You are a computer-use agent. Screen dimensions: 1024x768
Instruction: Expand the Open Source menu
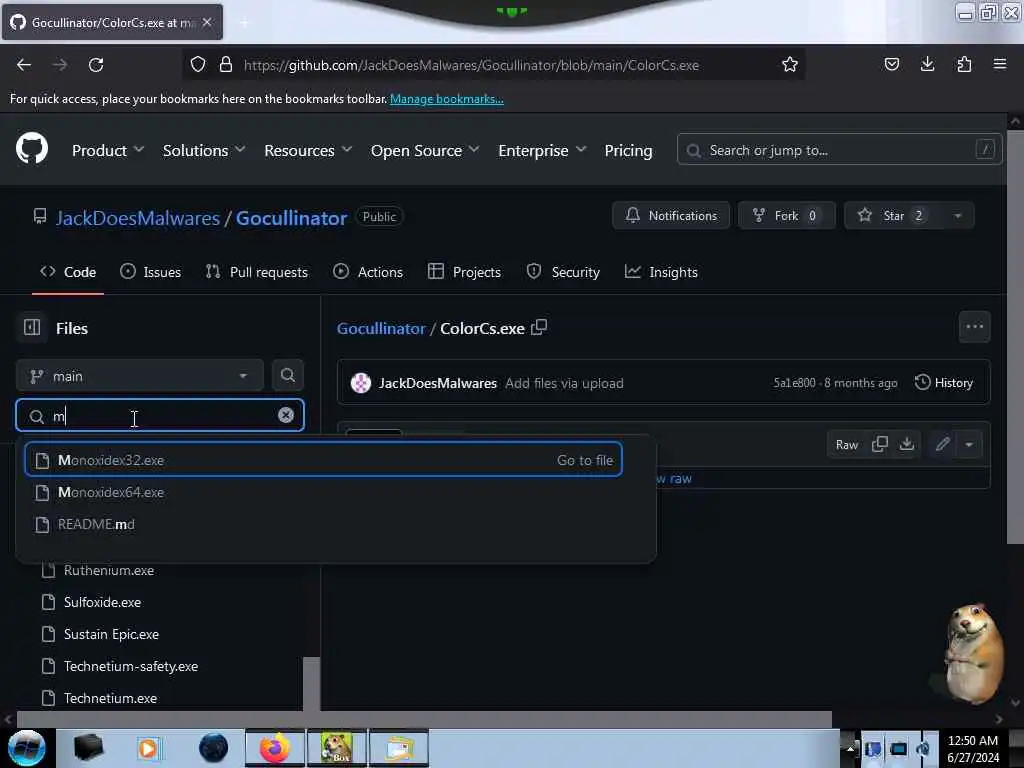425,150
